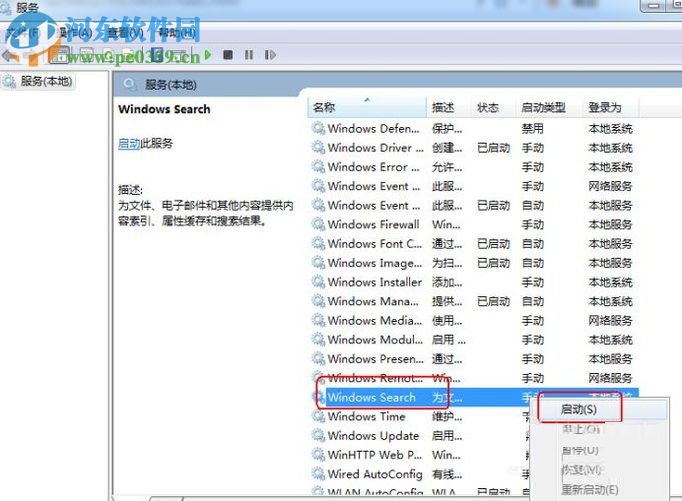The image size is (682, 501).
Task: Choose 停止(O) in the context menu
Action: pyautogui.click(x=581, y=429)
